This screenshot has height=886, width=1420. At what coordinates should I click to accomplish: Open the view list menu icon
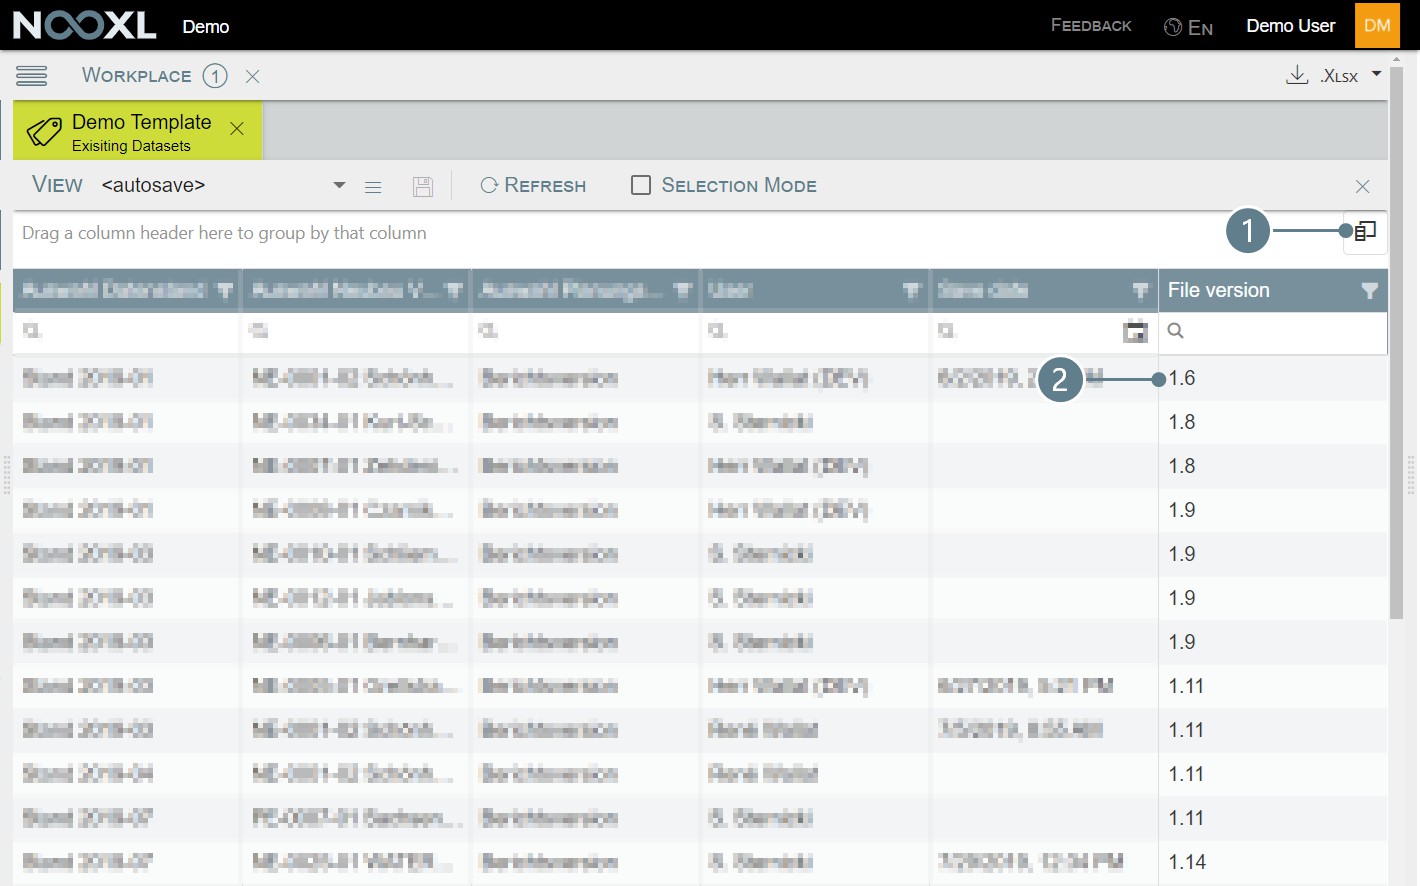click(373, 187)
